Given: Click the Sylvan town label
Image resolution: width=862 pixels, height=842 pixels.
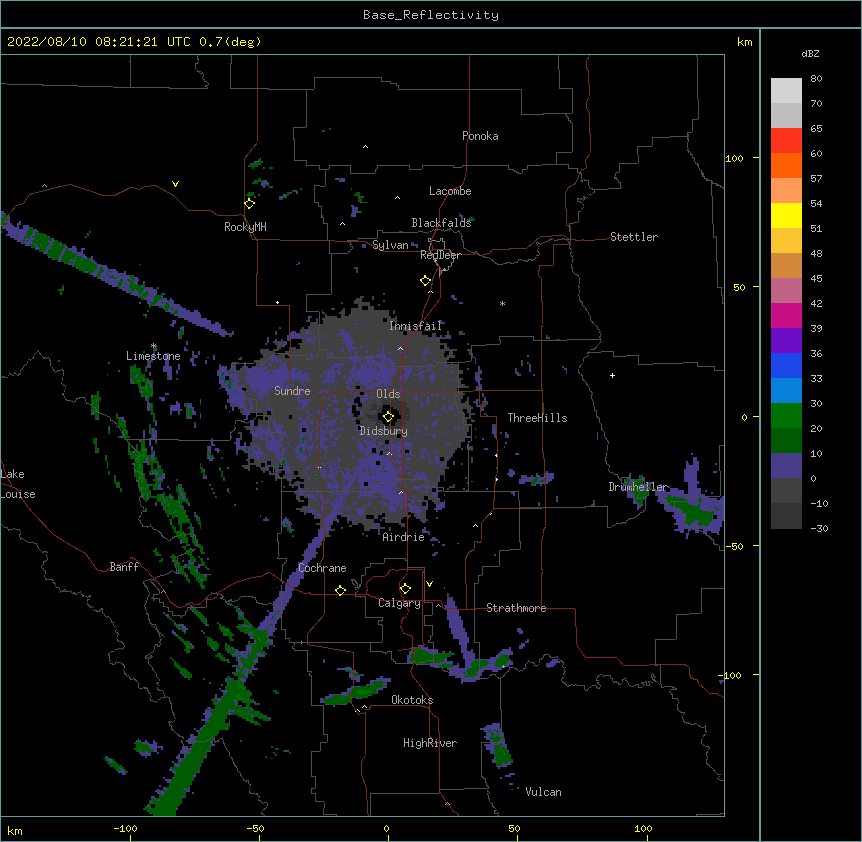Looking at the screenshot, I should click(390, 245).
